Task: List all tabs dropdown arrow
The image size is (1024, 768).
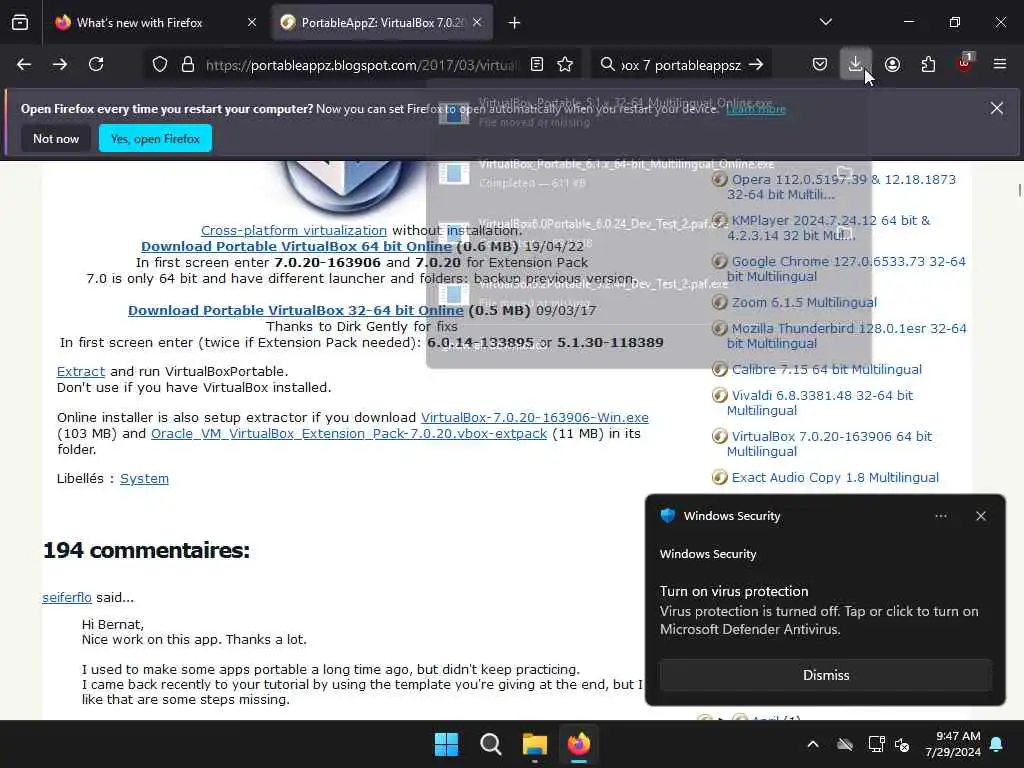Action: point(826,23)
